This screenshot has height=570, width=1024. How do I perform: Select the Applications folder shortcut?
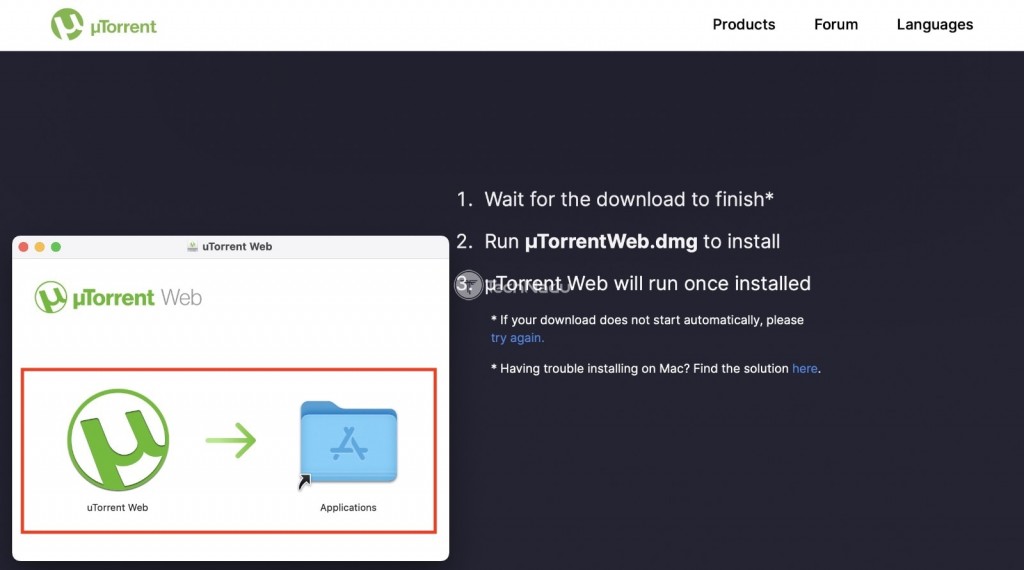pyautogui.click(x=348, y=443)
